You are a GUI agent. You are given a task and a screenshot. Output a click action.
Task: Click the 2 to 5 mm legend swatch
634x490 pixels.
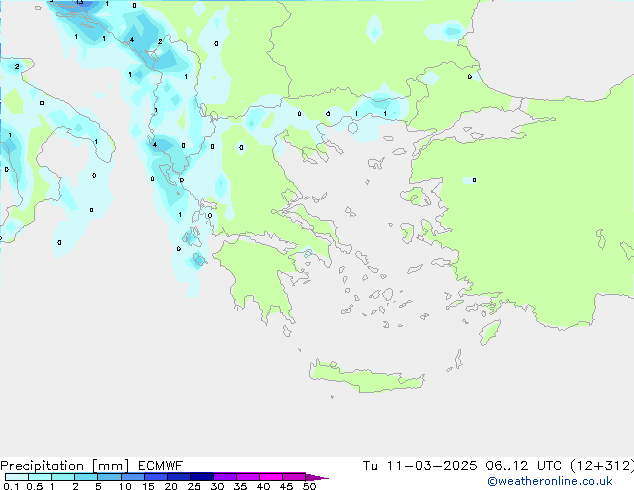(86, 477)
